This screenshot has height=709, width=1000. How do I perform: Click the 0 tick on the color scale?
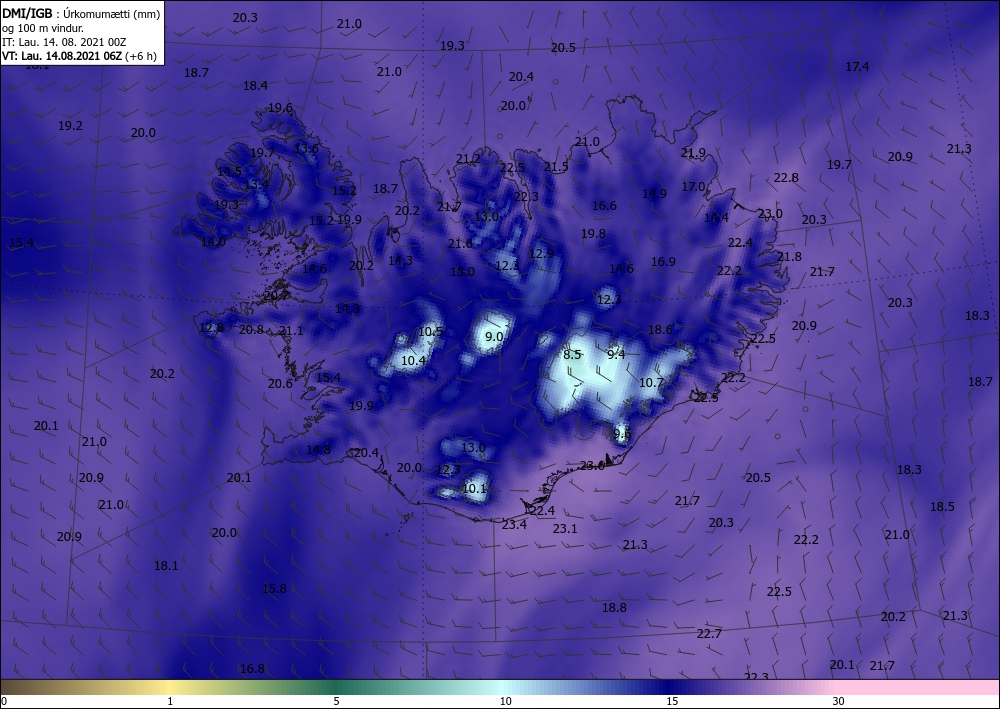[x=4, y=701]
